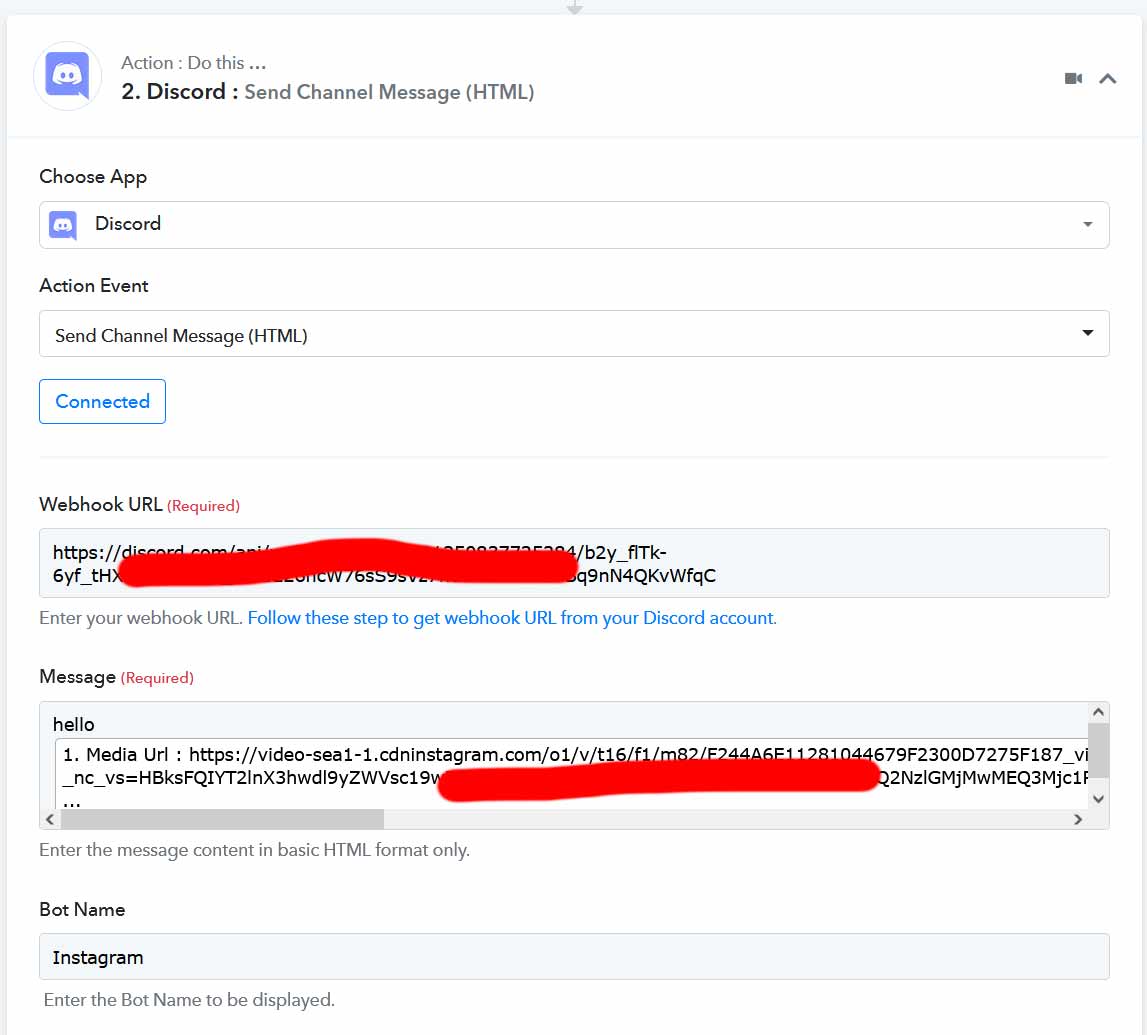Collapse the Discord action step chevron
Screen dimensions: 1147x1035
(x=1107, y=78)
